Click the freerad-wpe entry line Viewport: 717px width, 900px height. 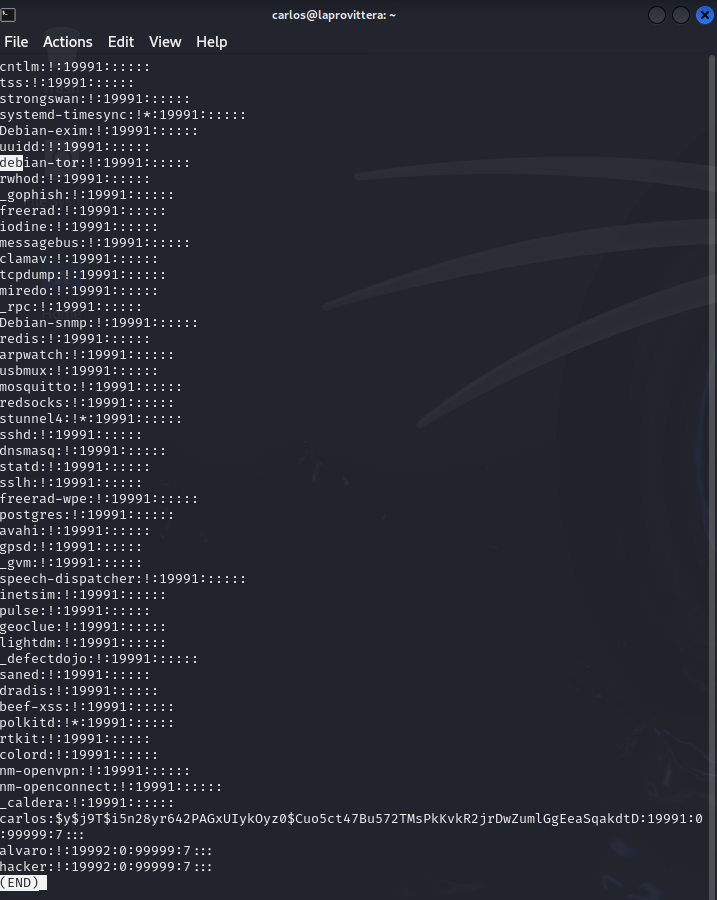pos(99,499)
